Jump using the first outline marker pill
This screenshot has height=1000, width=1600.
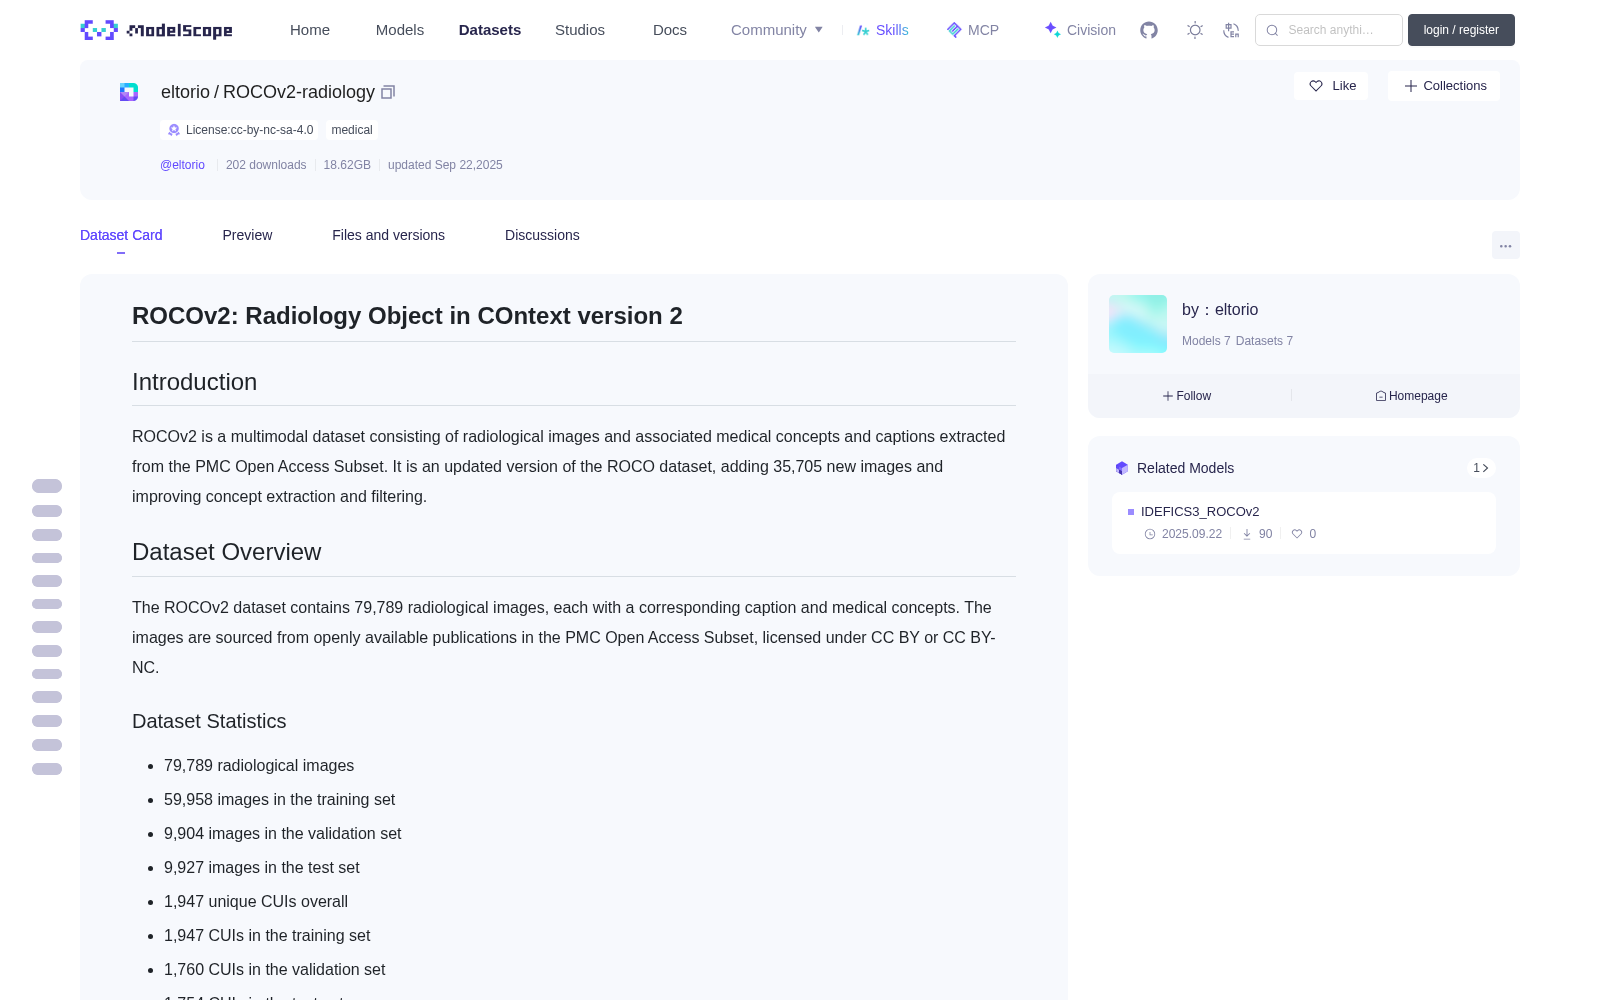coord(47,486)
